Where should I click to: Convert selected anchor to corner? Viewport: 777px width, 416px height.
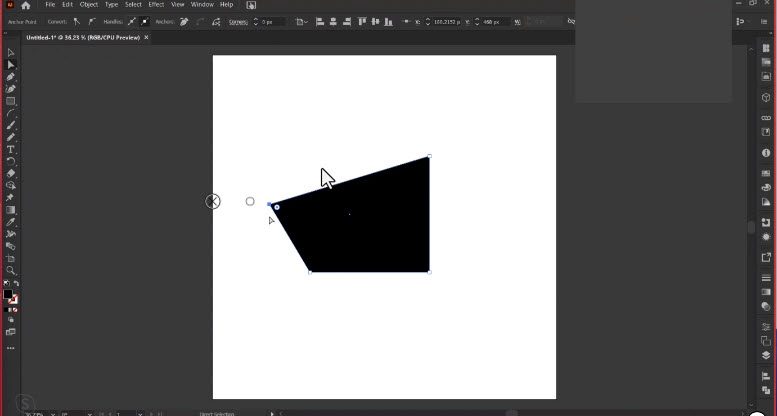click(x=77, y=21)
